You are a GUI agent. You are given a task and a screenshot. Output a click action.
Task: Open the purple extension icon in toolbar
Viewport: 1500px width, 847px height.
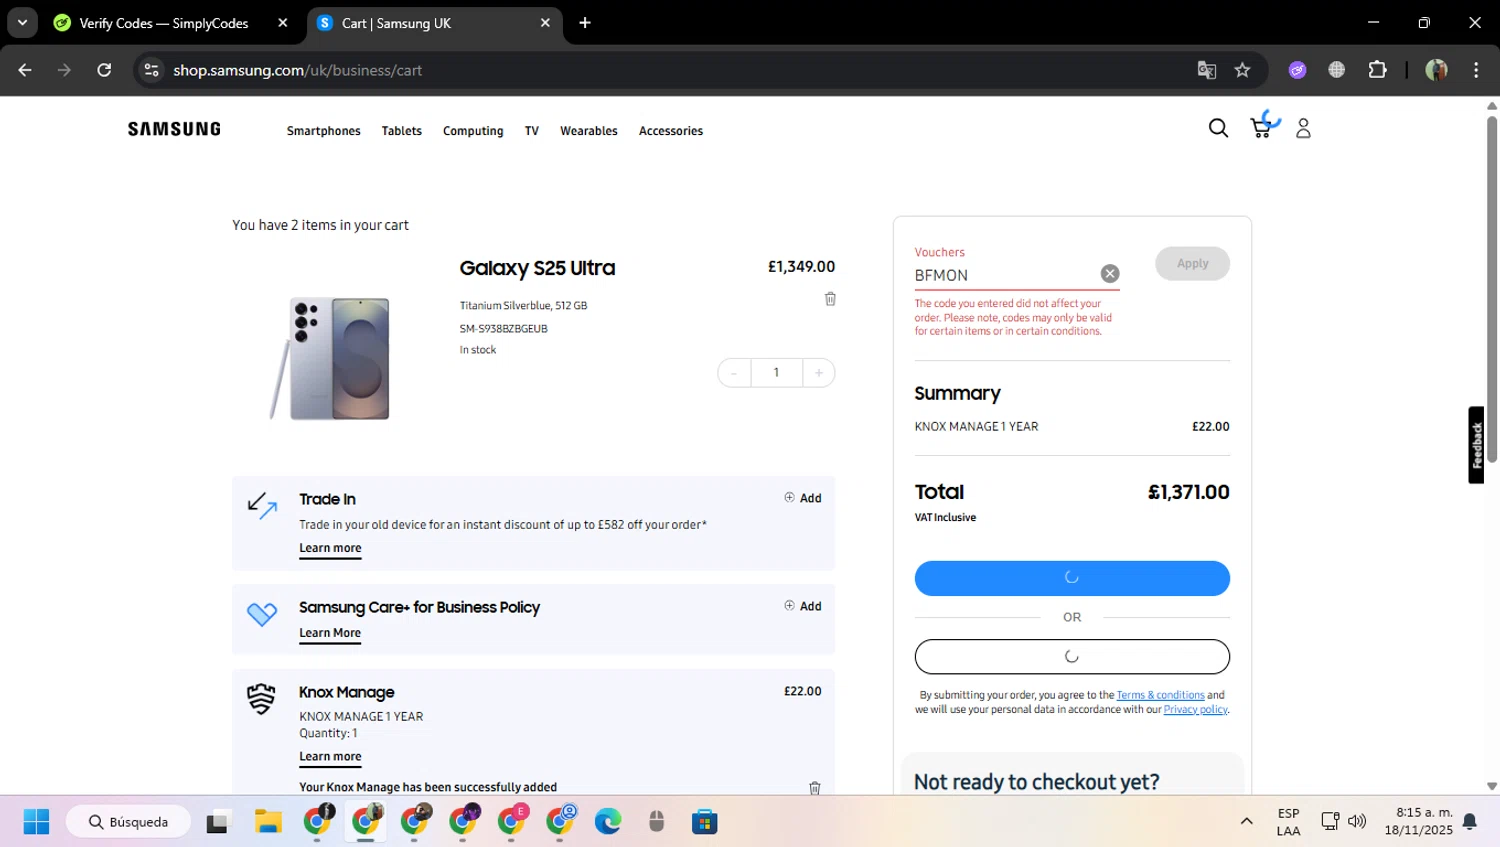click(1298, 70)
